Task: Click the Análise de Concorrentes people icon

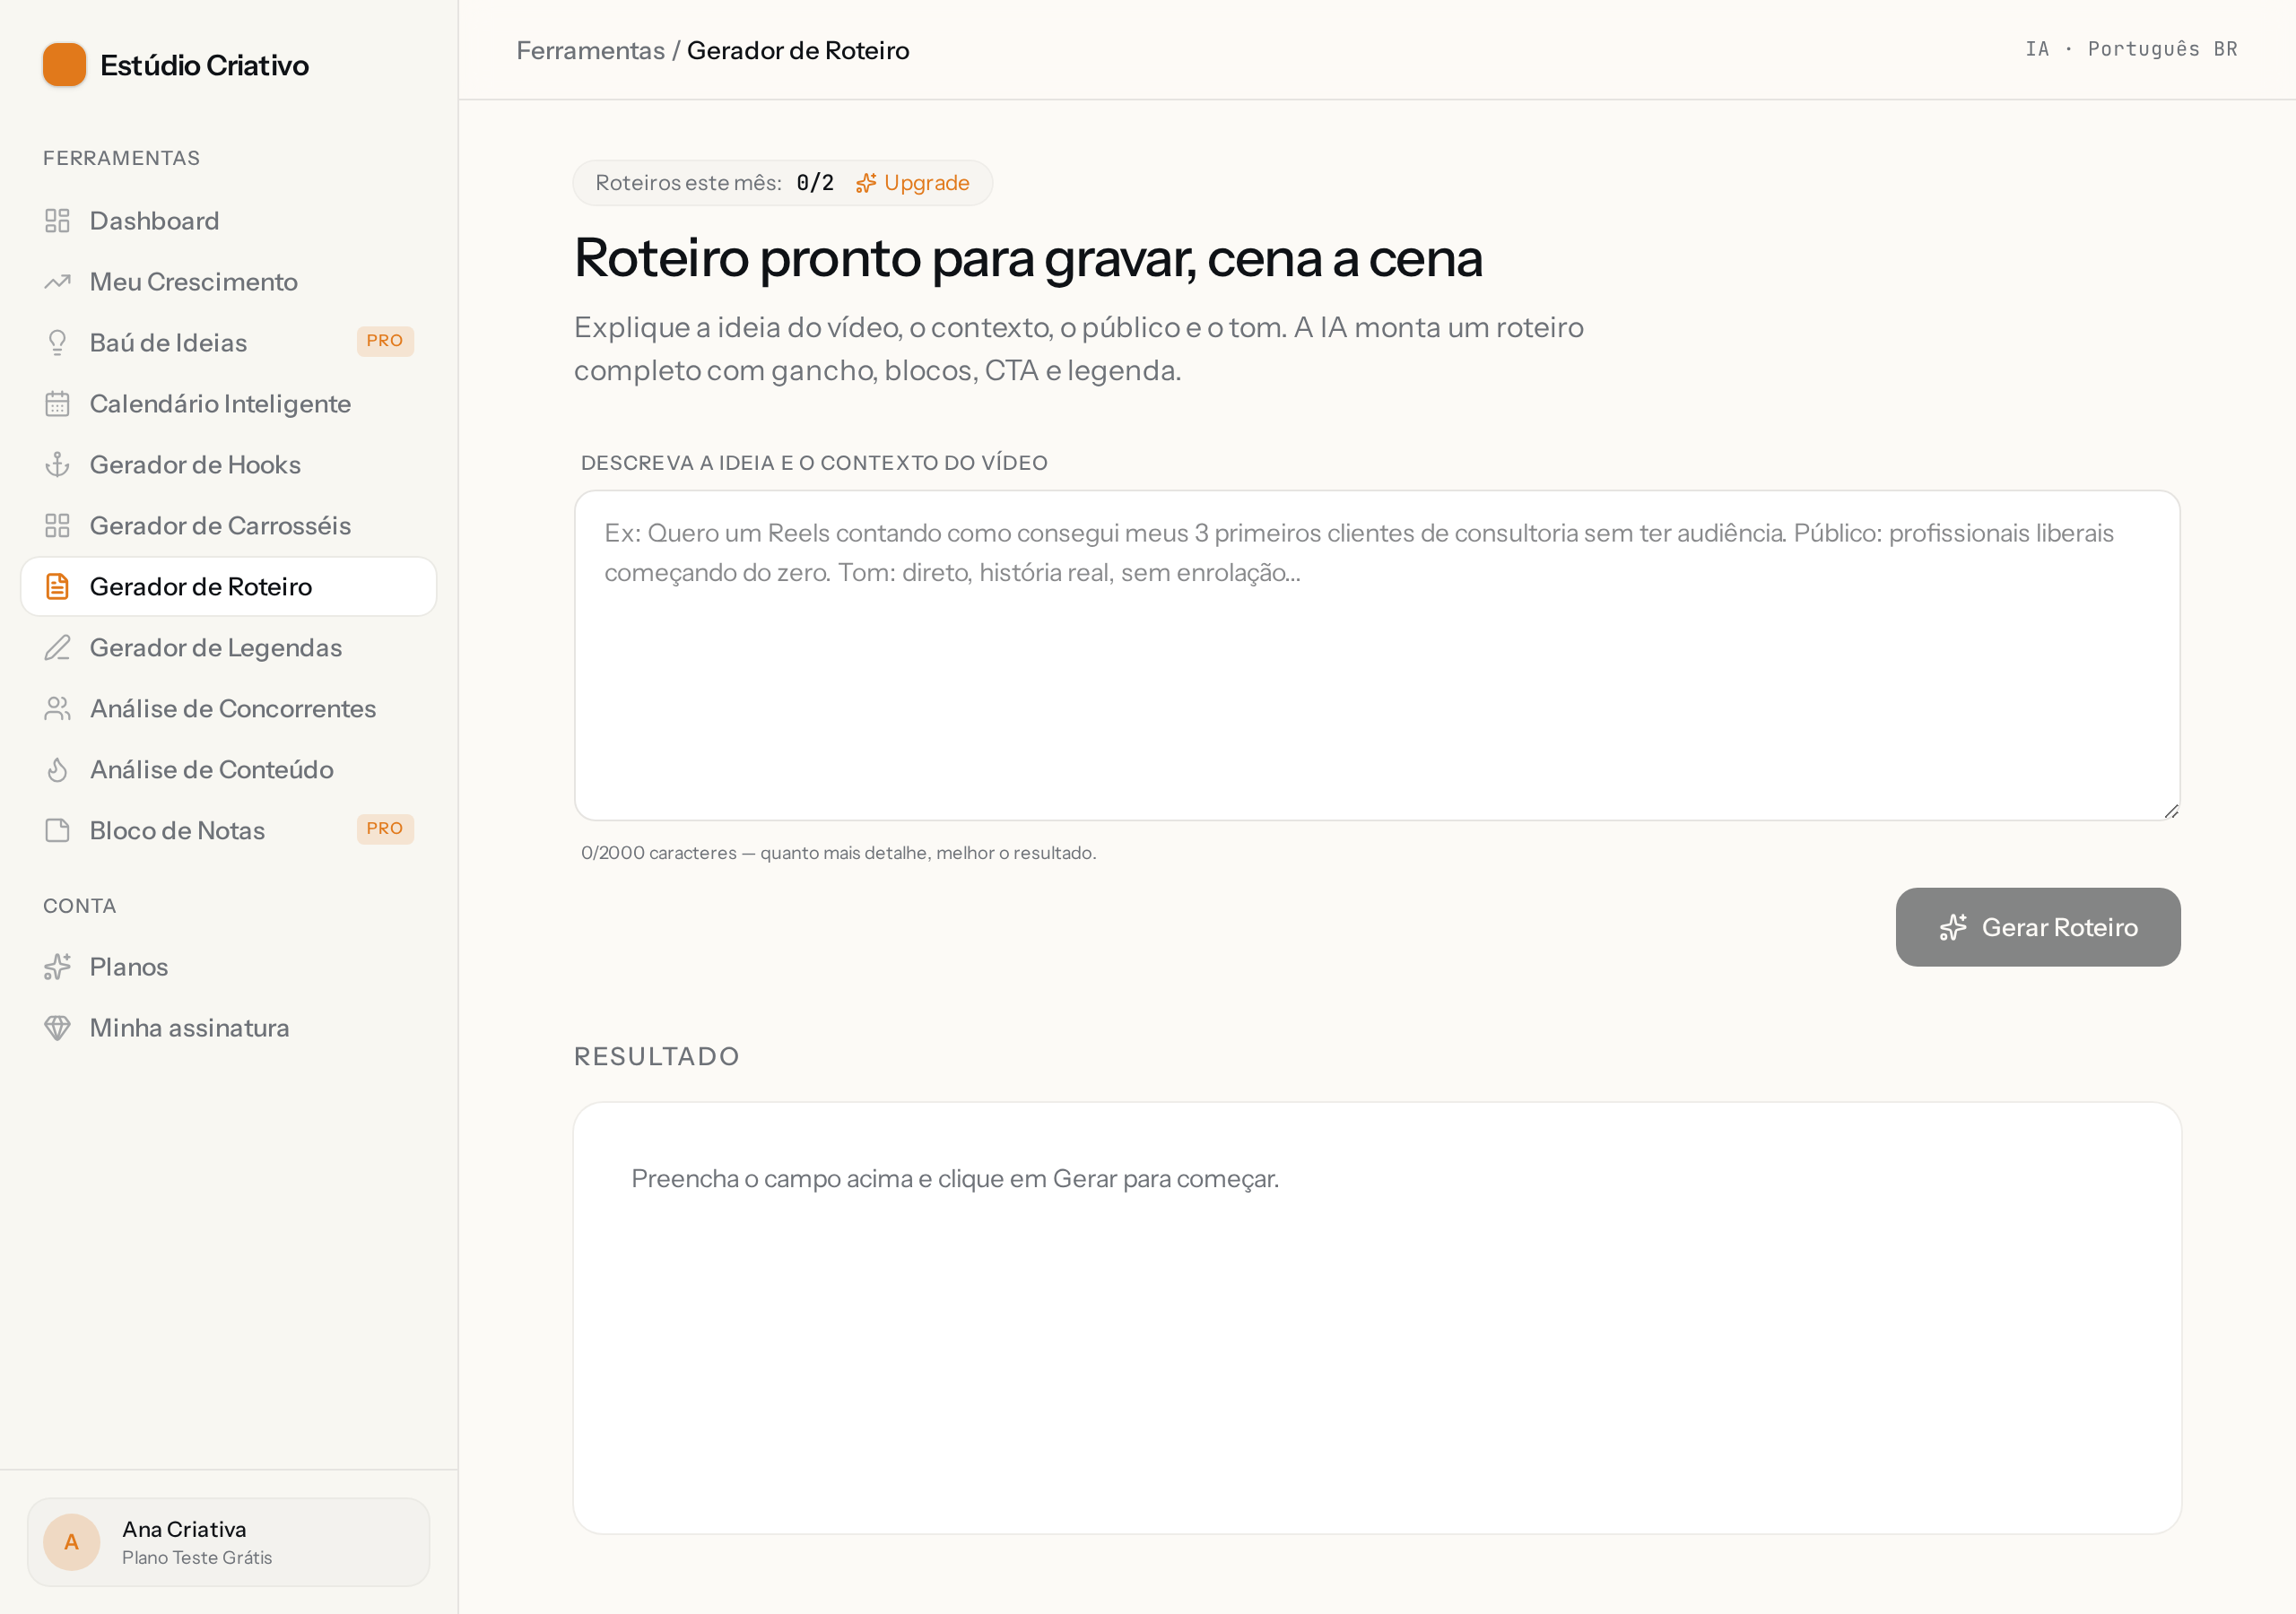Action: 57,709
